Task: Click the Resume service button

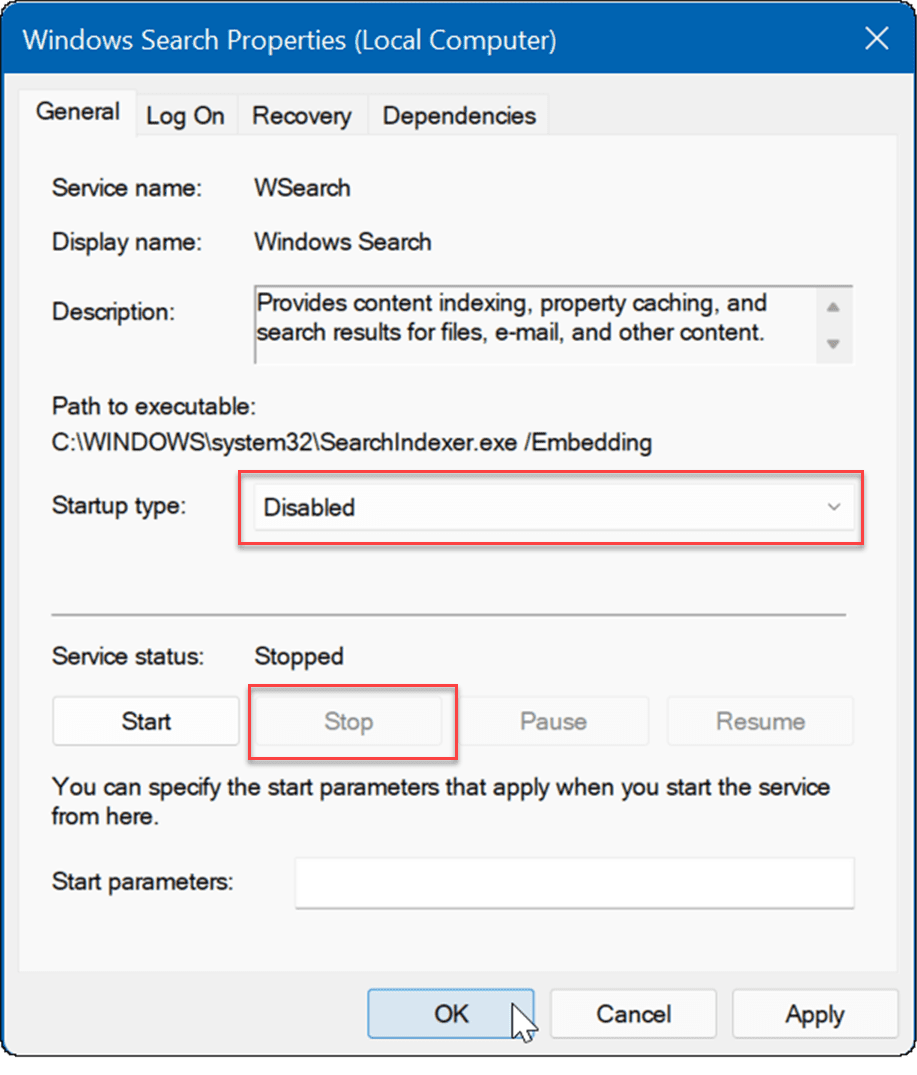Action: tap(760, 721)
